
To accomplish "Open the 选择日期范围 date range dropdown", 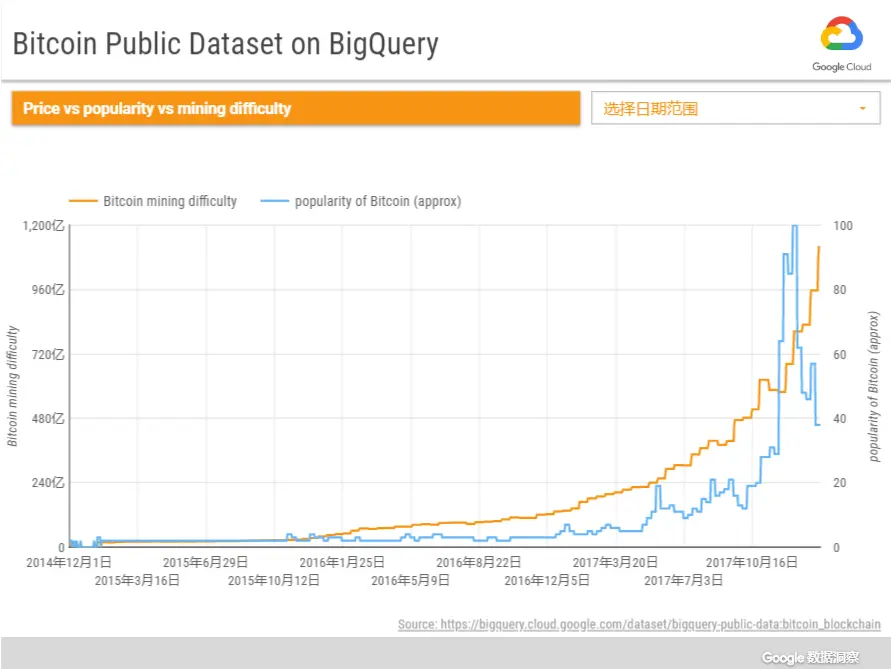I will tap(735, 108).
